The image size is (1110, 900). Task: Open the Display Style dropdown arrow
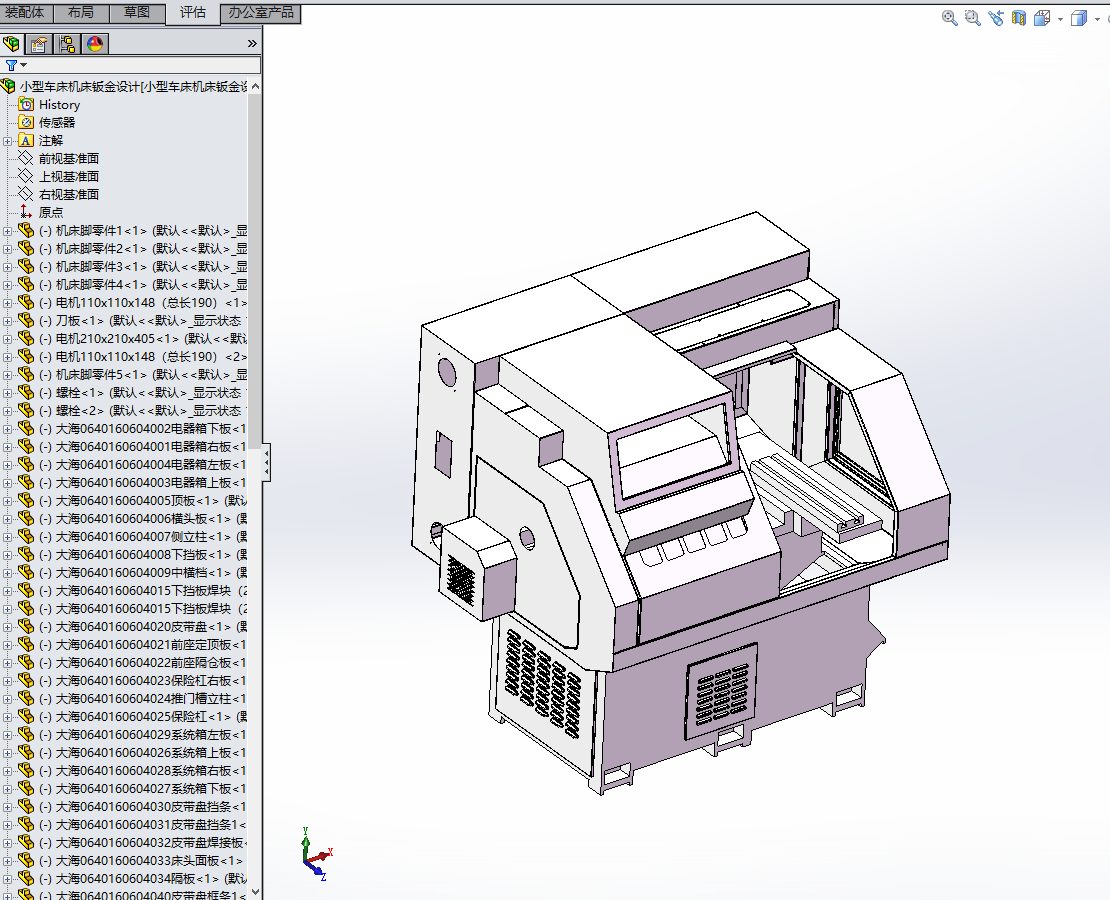pos(1097,19)
